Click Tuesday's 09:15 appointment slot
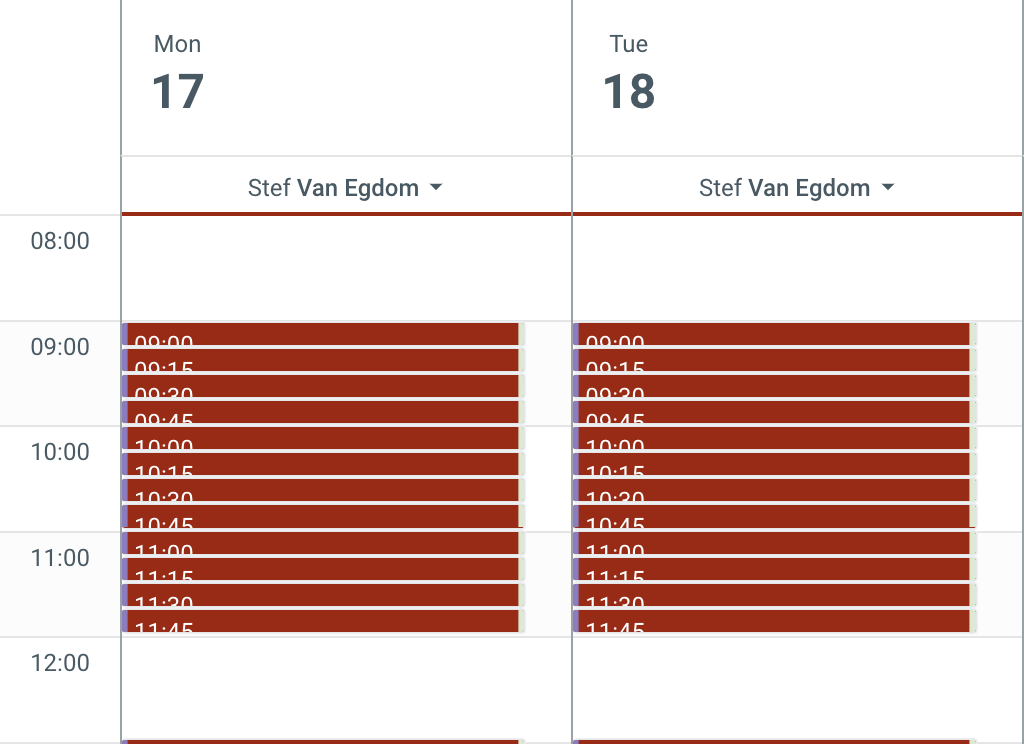1024x744 pixels. pos(773,360)
